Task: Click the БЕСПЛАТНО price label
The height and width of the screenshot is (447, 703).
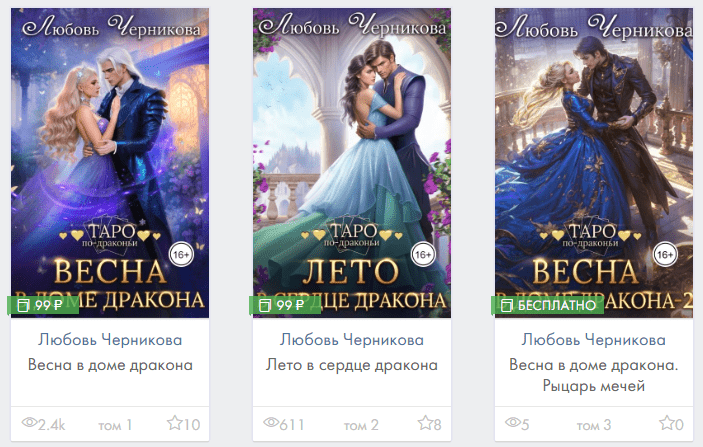Action: (x=557, y=306)
